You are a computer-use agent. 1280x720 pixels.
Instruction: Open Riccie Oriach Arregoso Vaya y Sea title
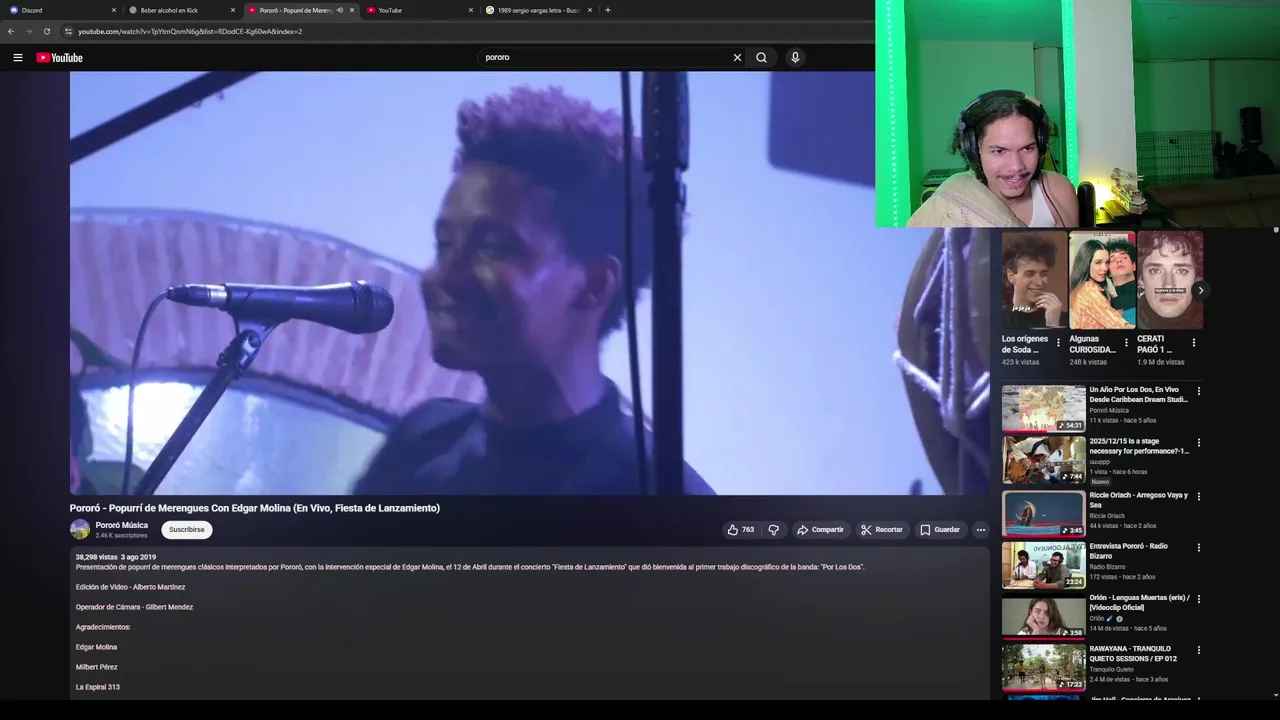click(1138, 500)
